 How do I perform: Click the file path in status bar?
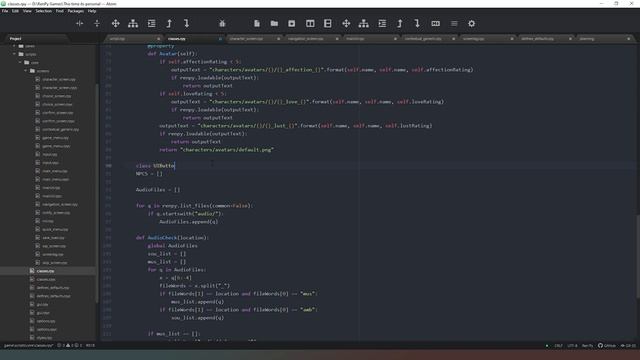(x=28, y=345)
